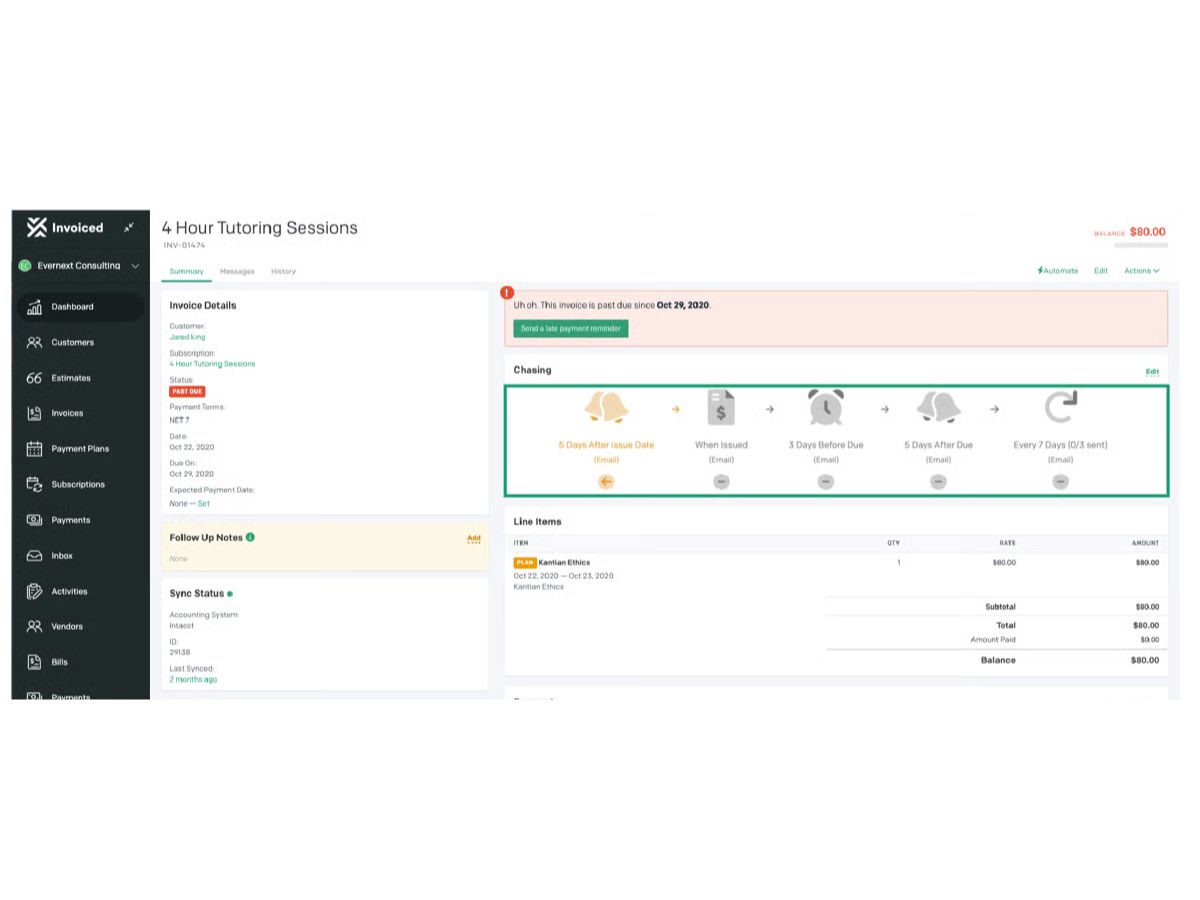
Task: Open Subscriptions in sidebar
Action: (80, 484)
